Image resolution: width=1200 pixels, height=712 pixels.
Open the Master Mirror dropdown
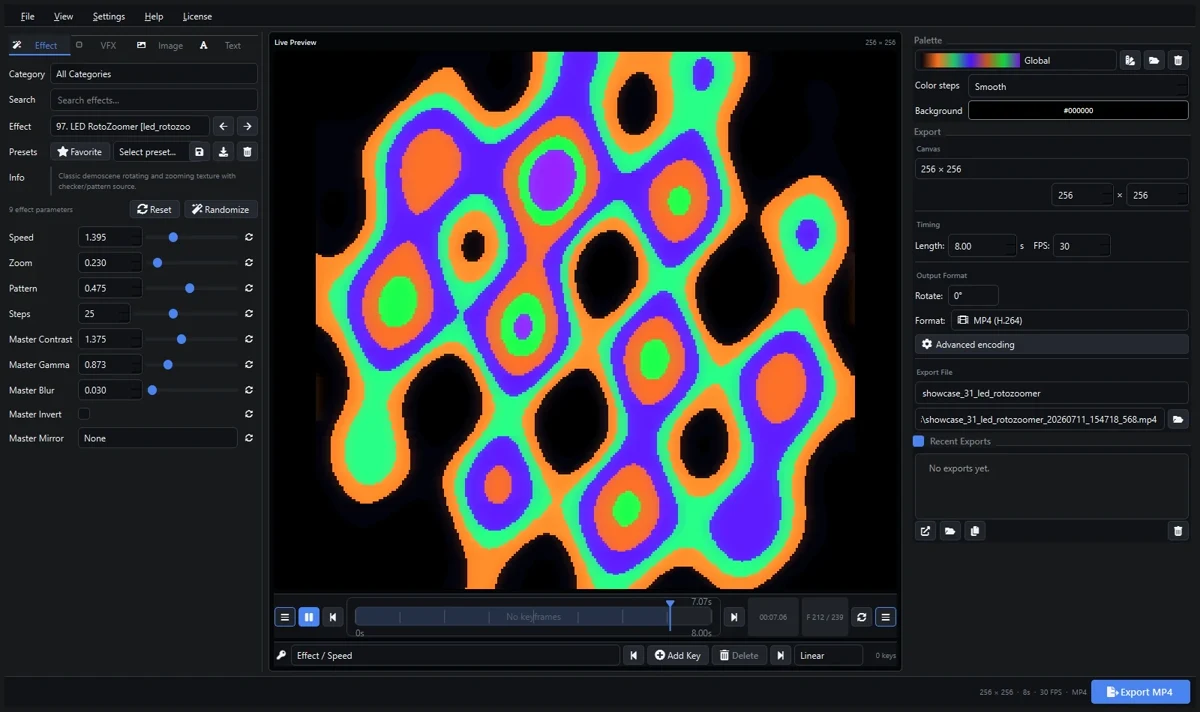[x=158, y=438]
